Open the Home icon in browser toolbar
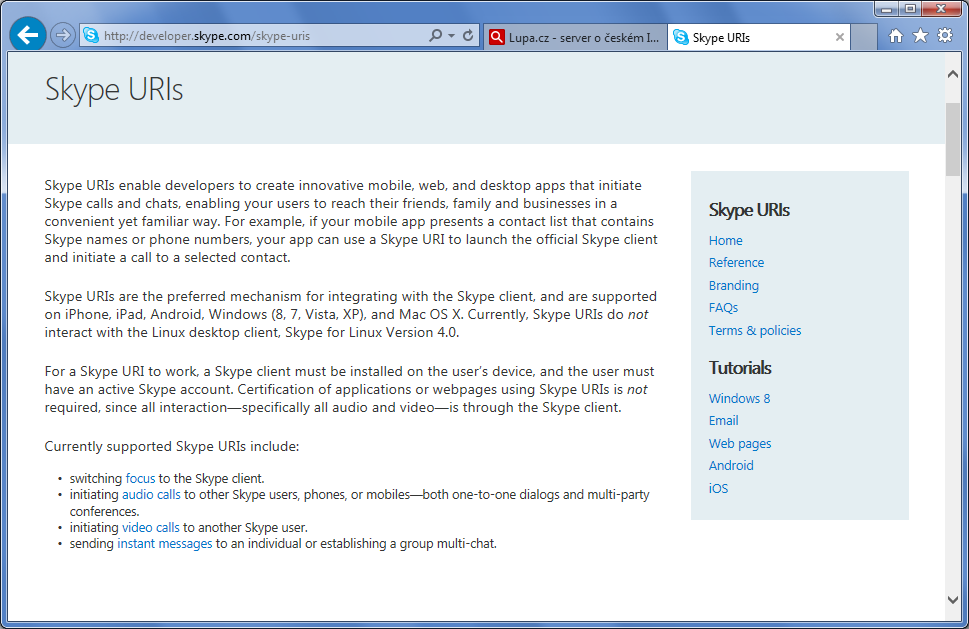 896,36
